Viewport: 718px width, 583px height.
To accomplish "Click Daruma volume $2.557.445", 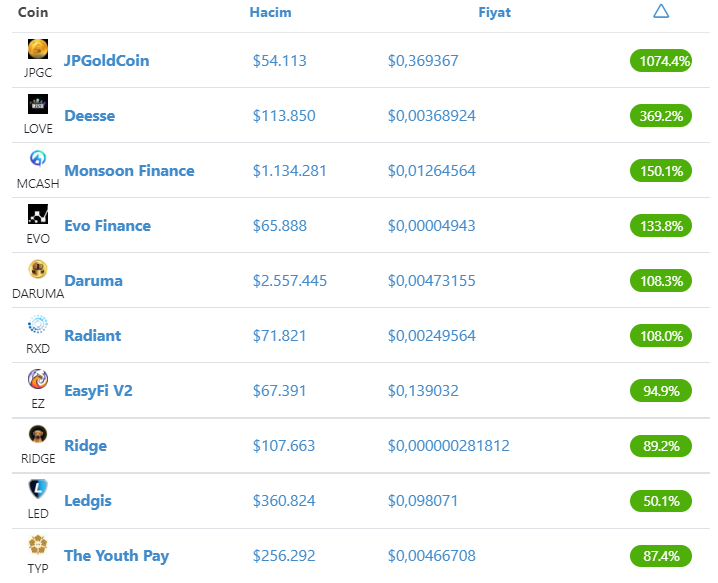I will [289, 280].
